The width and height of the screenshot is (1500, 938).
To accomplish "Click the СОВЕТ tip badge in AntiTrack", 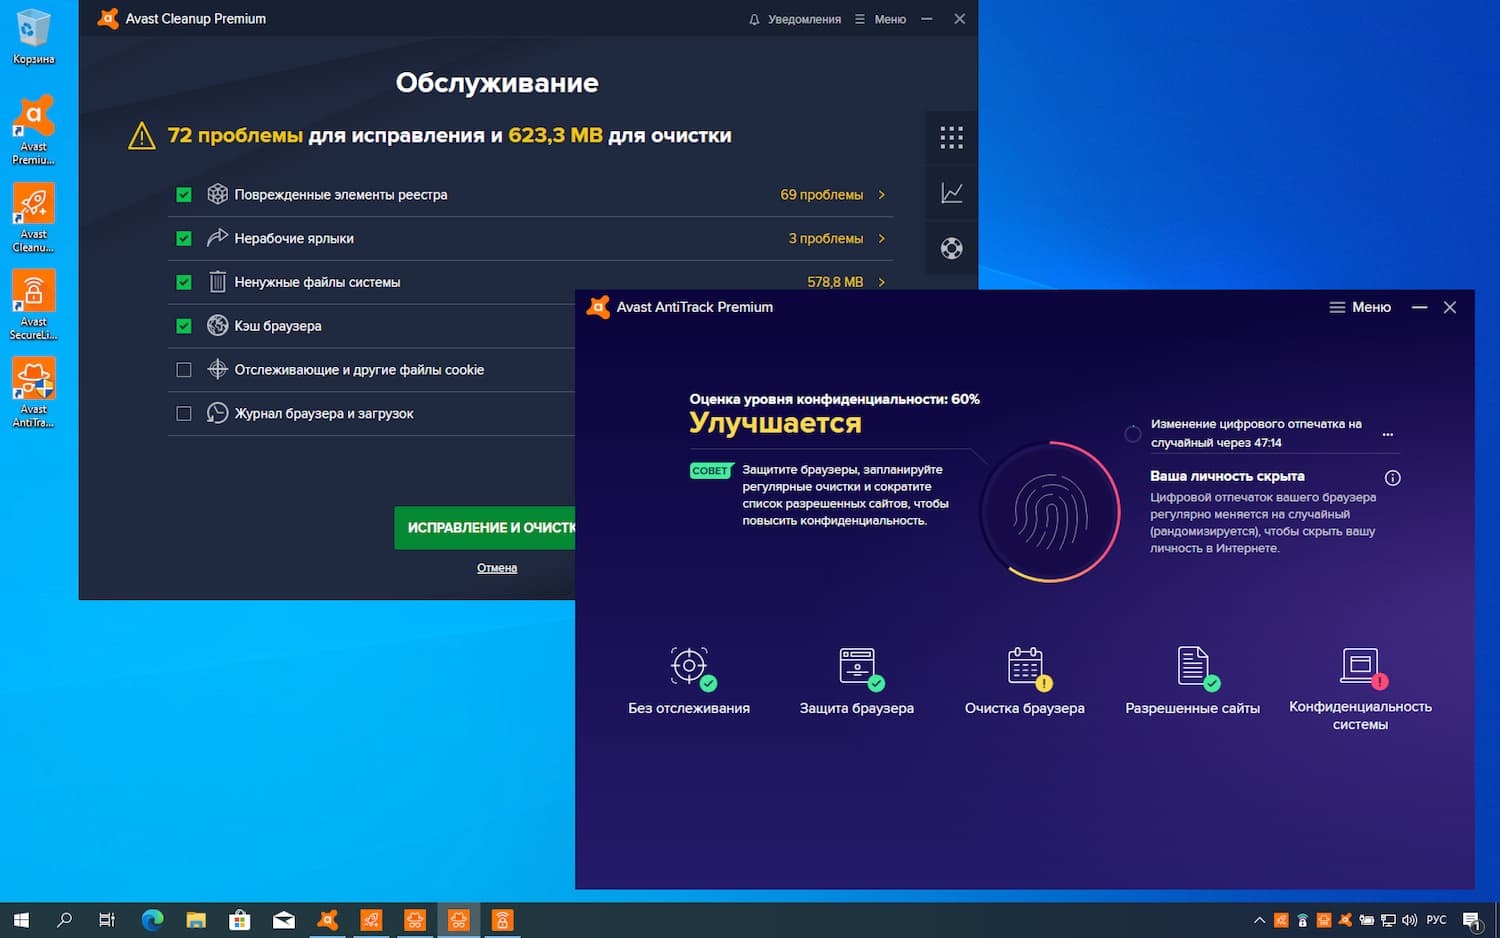I will click(x=711, y=470).
